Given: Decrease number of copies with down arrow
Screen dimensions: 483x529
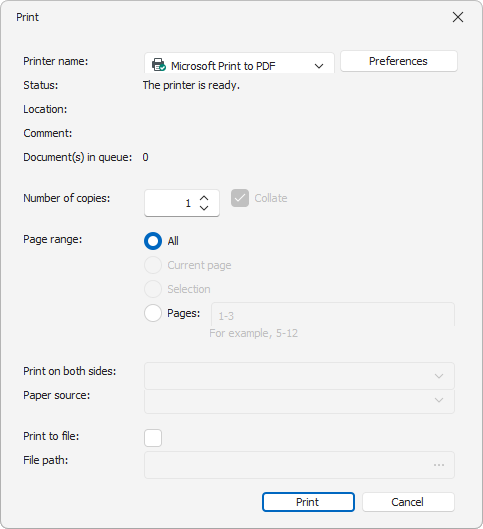Looking at the screenshot, I should click(x=204, y=208).
